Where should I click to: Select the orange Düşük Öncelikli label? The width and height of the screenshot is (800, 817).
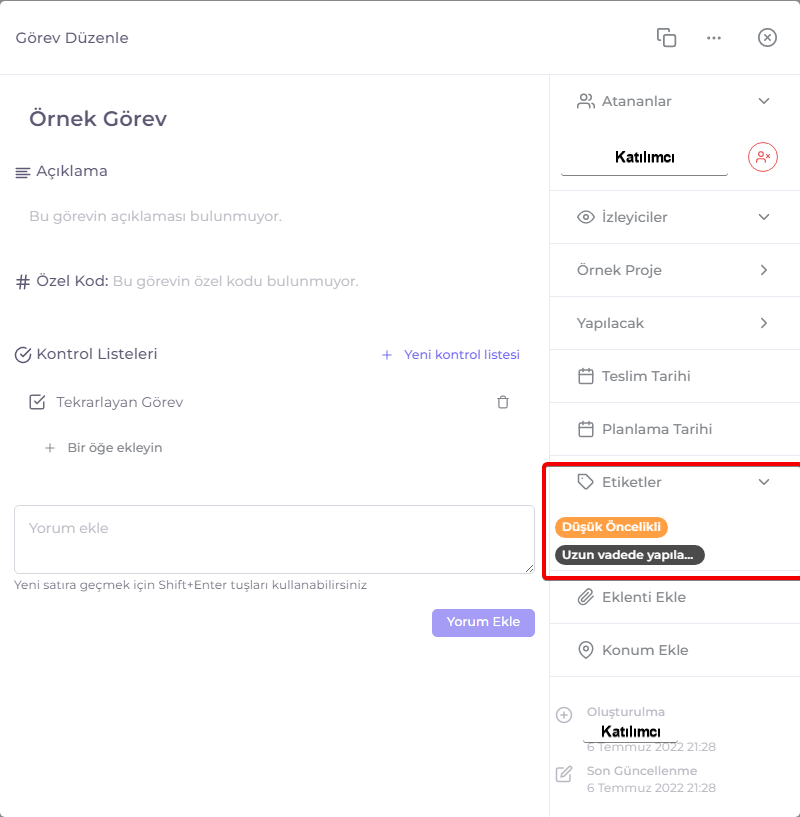tap(611, 527)
